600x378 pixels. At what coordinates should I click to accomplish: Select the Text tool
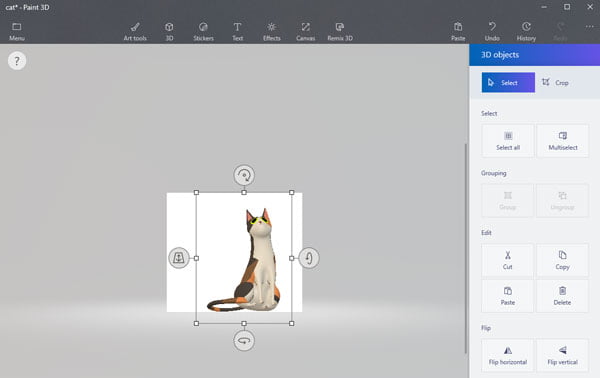click(237, 32)
